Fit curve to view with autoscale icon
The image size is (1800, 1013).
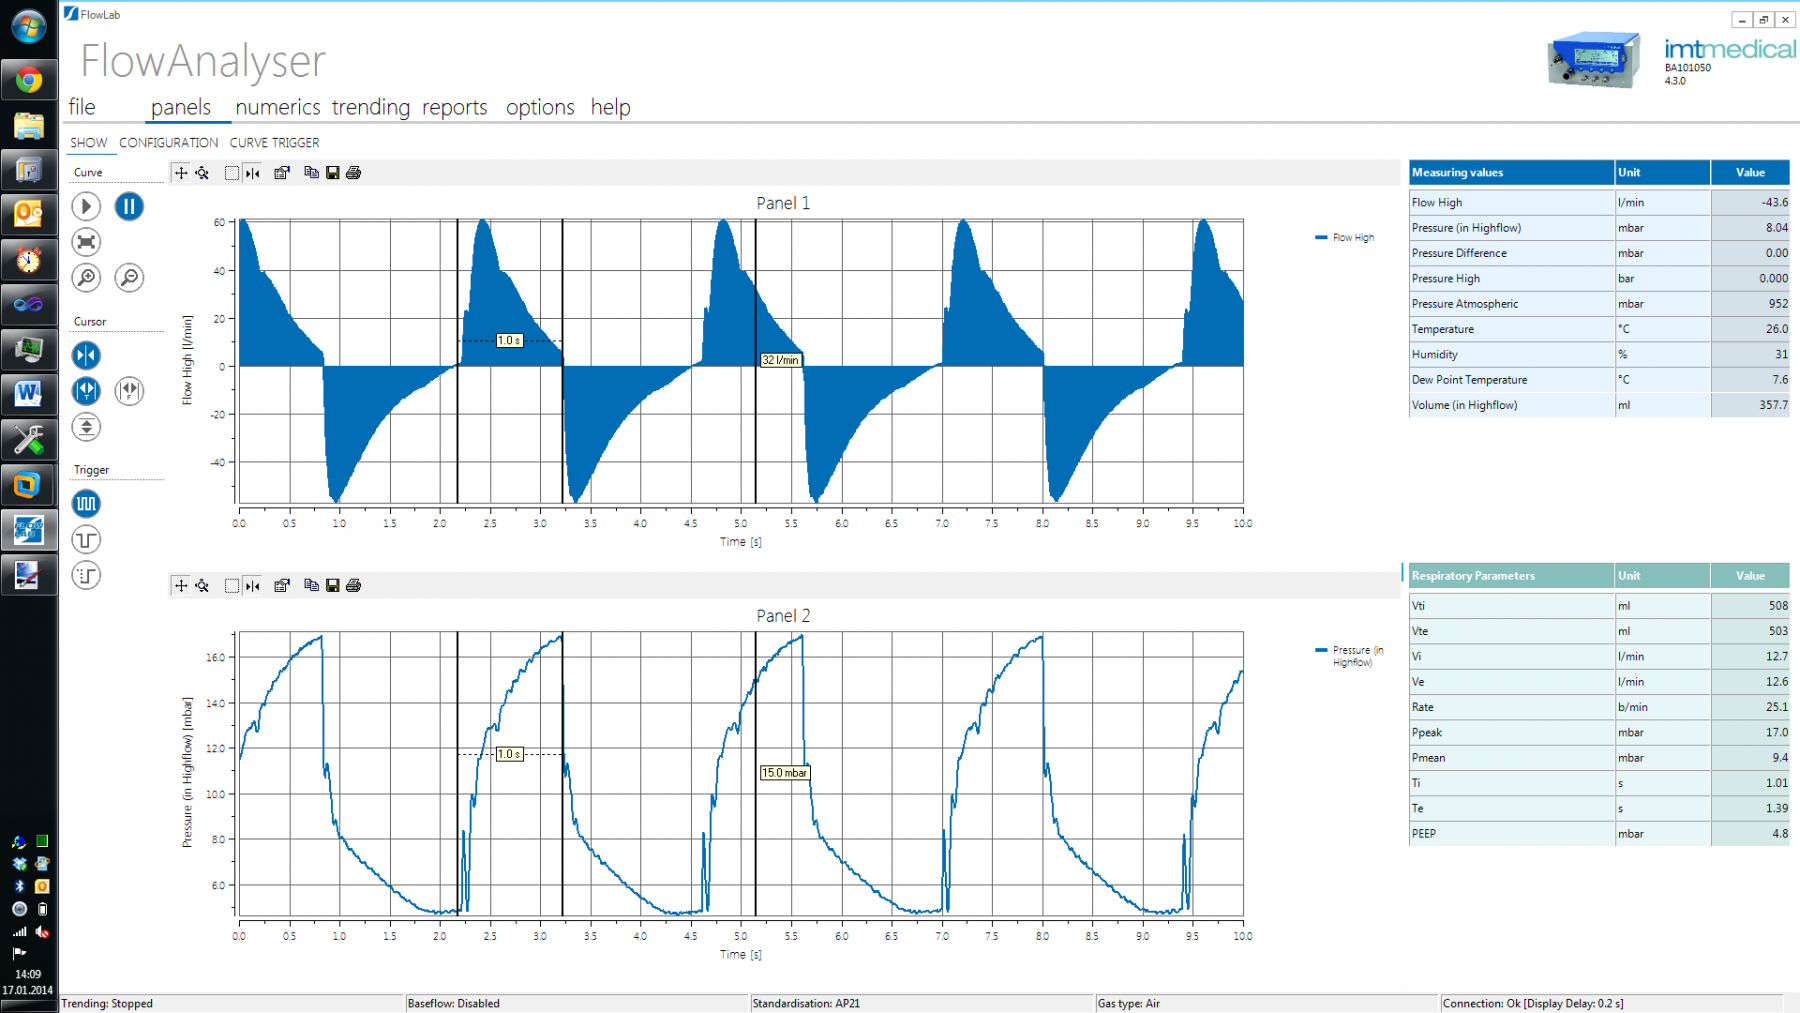[86, 242]
